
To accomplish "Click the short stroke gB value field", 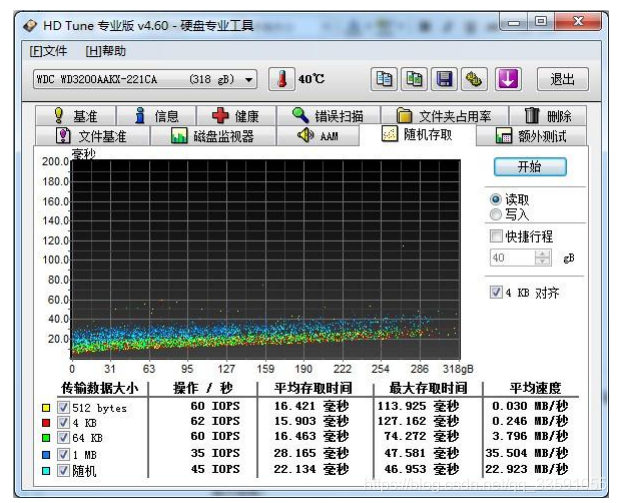I will pos(512,258).
